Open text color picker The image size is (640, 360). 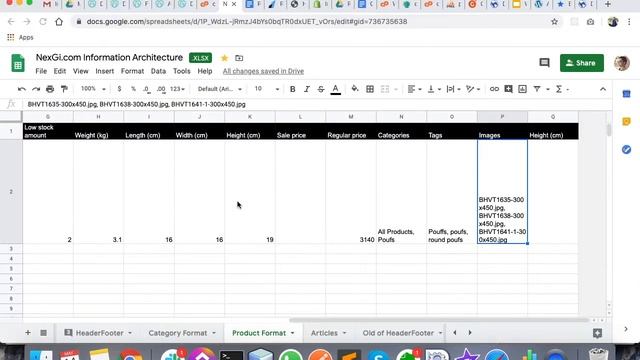point(336,89)
